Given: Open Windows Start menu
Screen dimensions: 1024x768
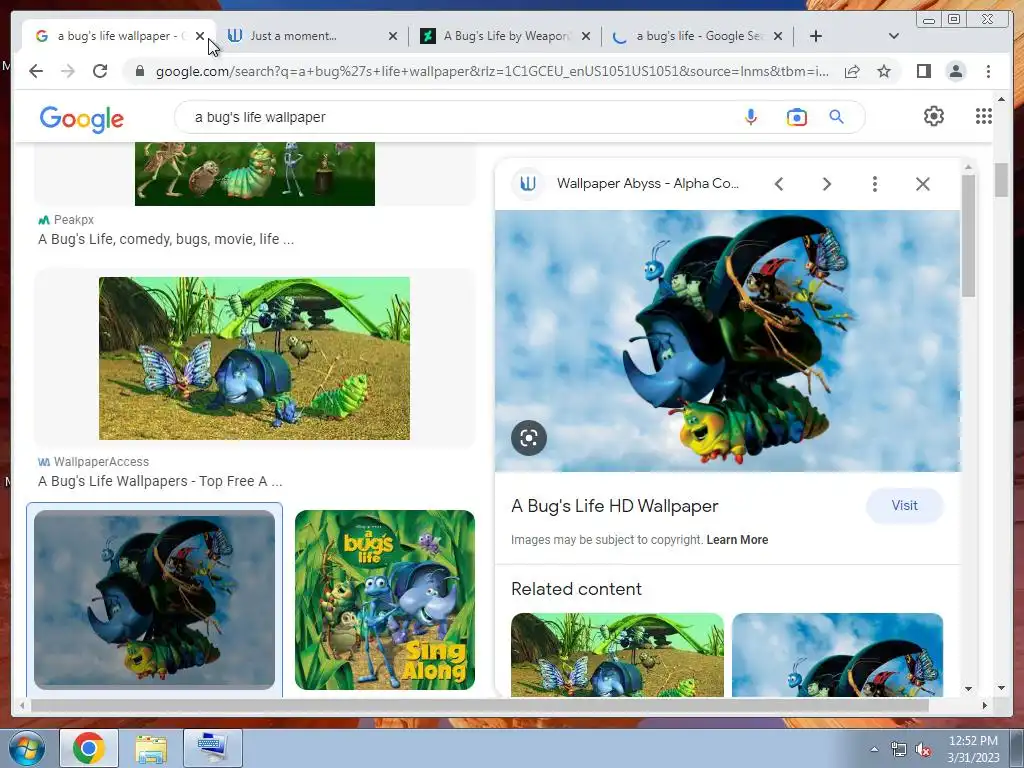Looking at the screenshot, I should [27, 748].
